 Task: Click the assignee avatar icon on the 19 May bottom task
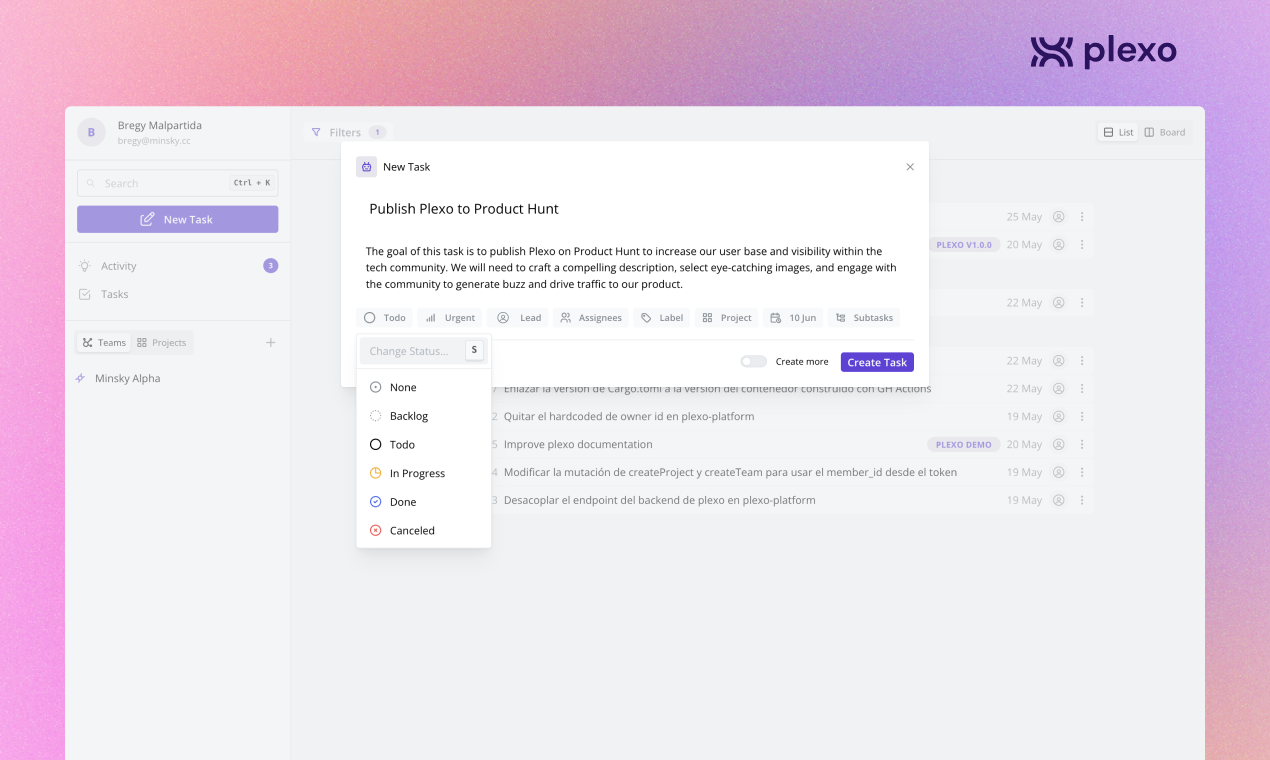point(1058,500)
